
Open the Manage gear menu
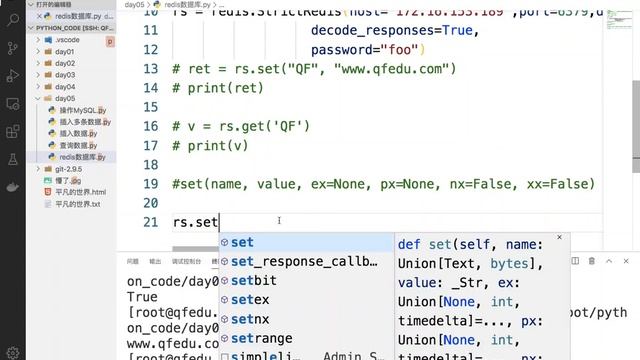(13, 353)
